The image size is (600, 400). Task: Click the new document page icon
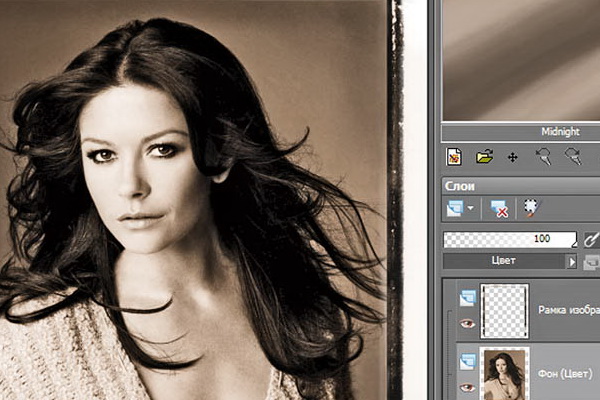tap(454, 157)
